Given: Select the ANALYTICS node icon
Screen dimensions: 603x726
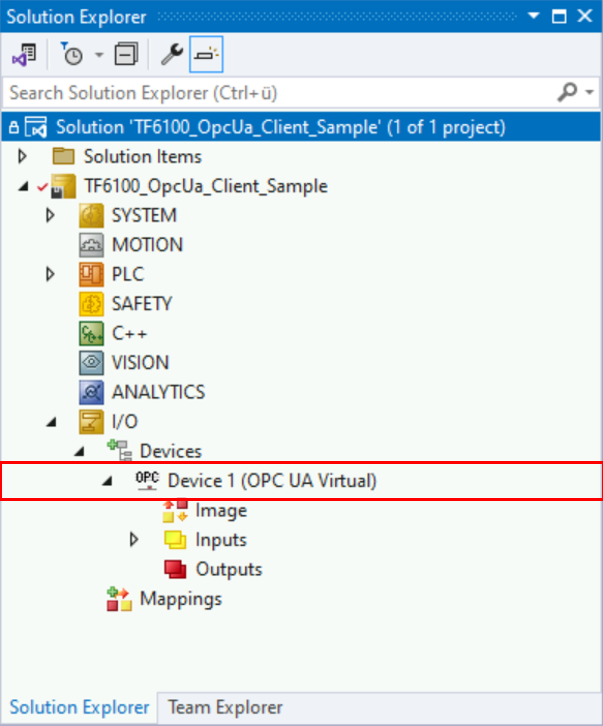Looking at the screenshot, I should [92, 392].
